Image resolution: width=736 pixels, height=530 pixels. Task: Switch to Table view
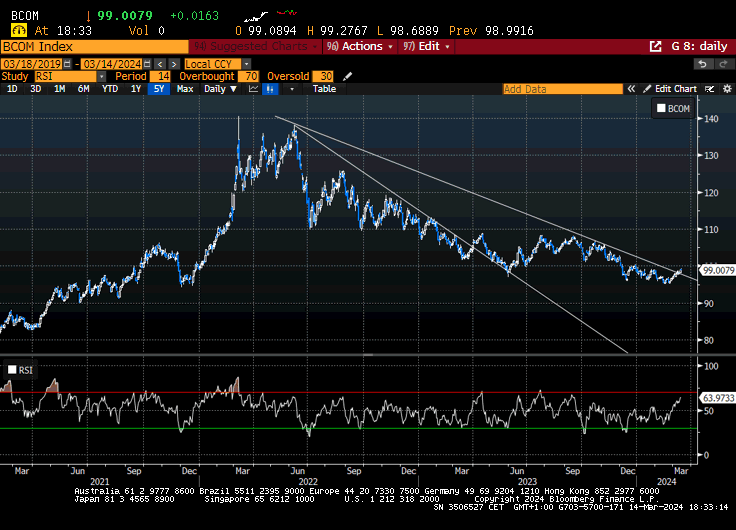324,89
